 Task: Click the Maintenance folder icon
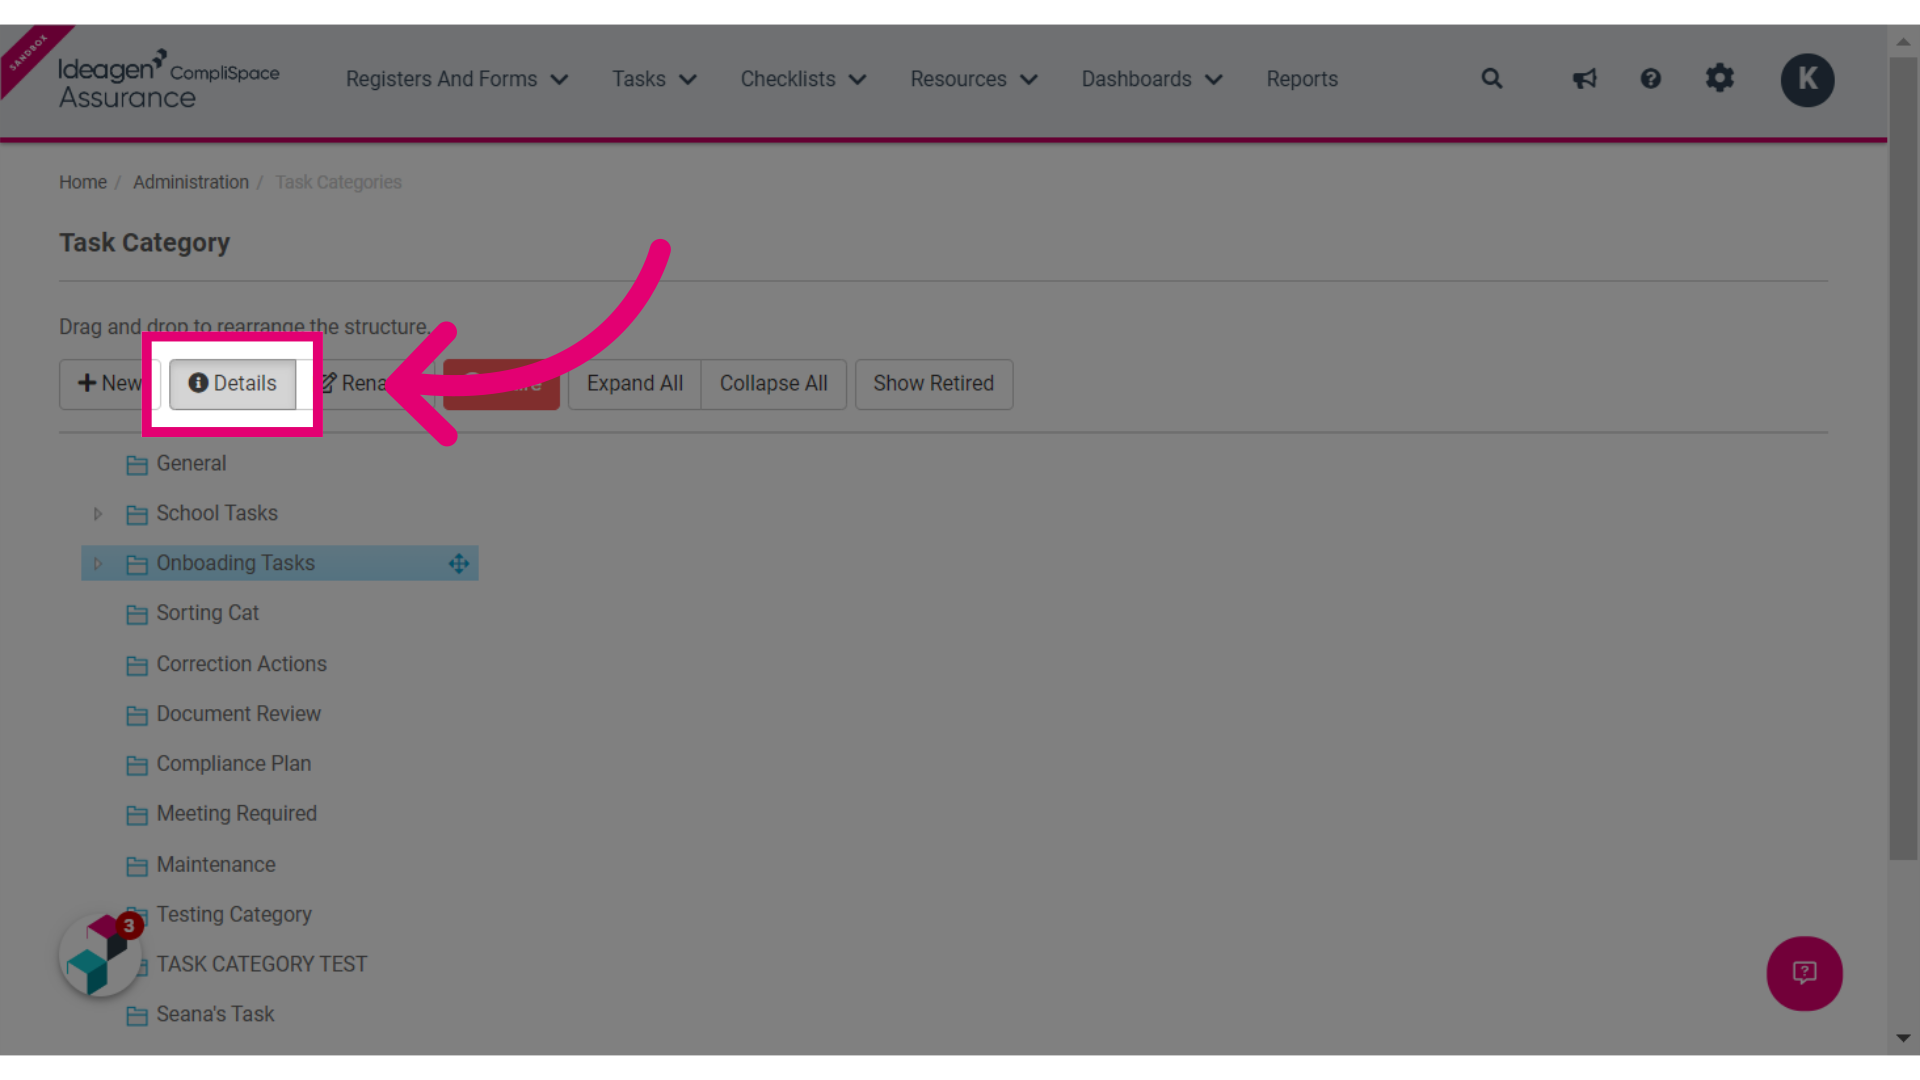tap(137, 867)
